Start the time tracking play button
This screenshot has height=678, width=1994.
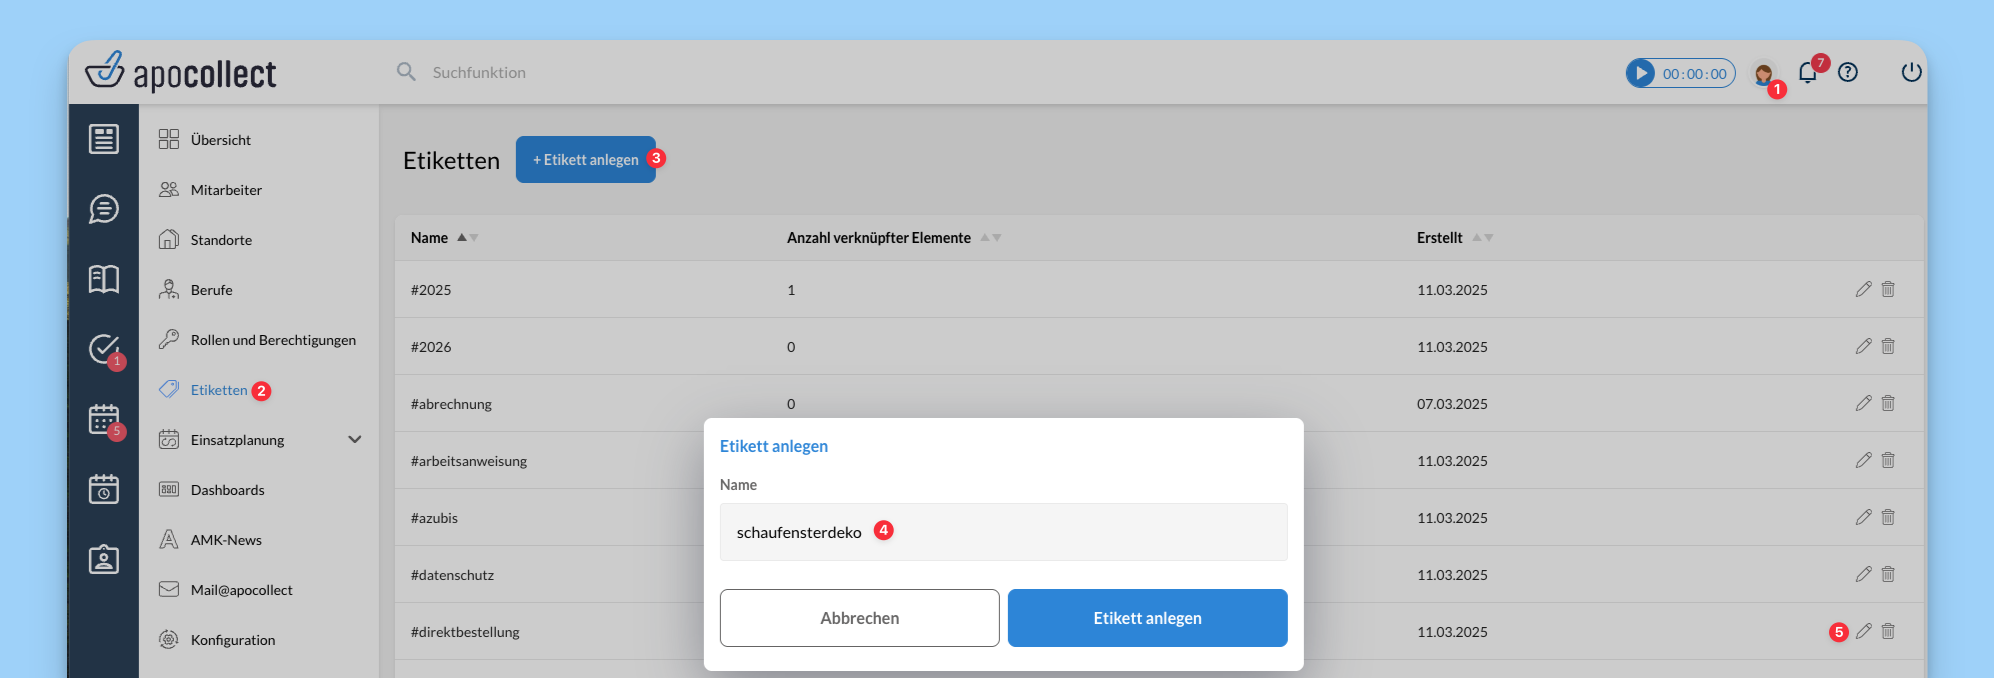pyautogui.click(x=1641, y=73)
